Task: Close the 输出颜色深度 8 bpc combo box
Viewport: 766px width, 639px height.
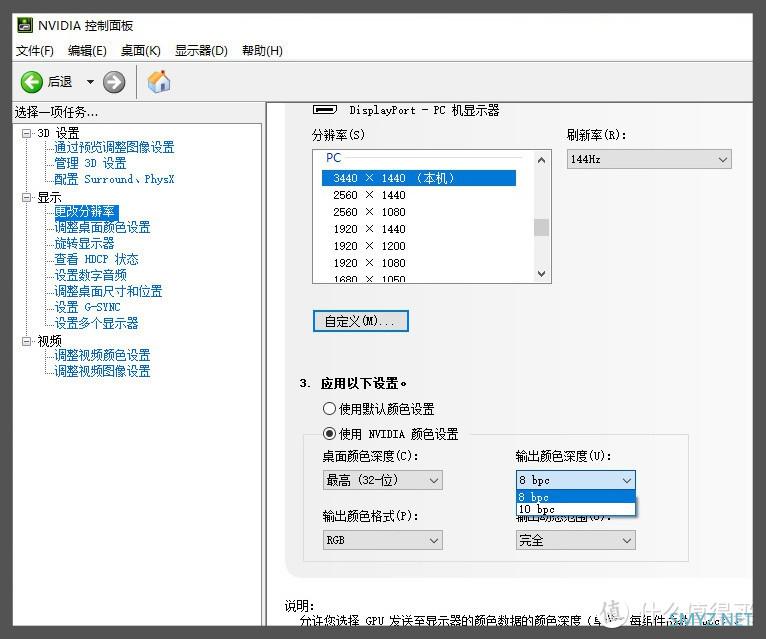Action: tap(575, 480)
